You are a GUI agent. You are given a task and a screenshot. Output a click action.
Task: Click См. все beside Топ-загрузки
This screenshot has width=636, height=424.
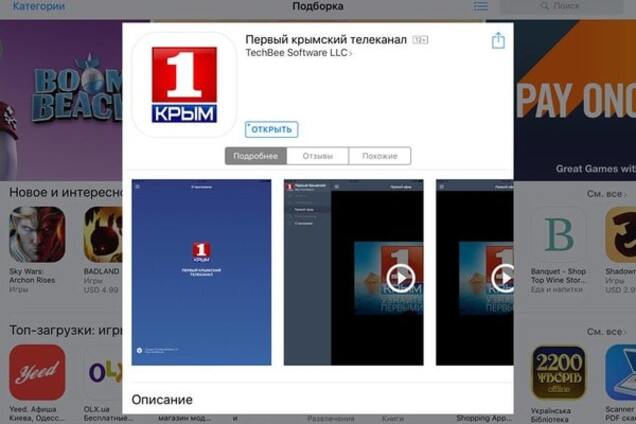point(606,332)
